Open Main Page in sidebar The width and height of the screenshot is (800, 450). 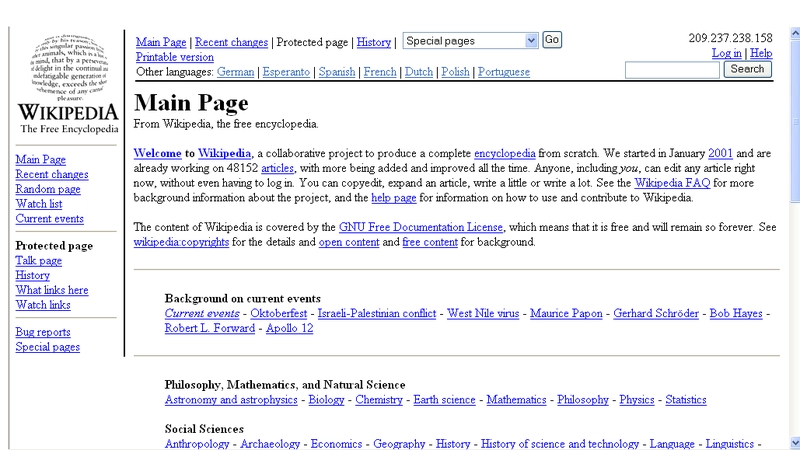click(40, 160)
